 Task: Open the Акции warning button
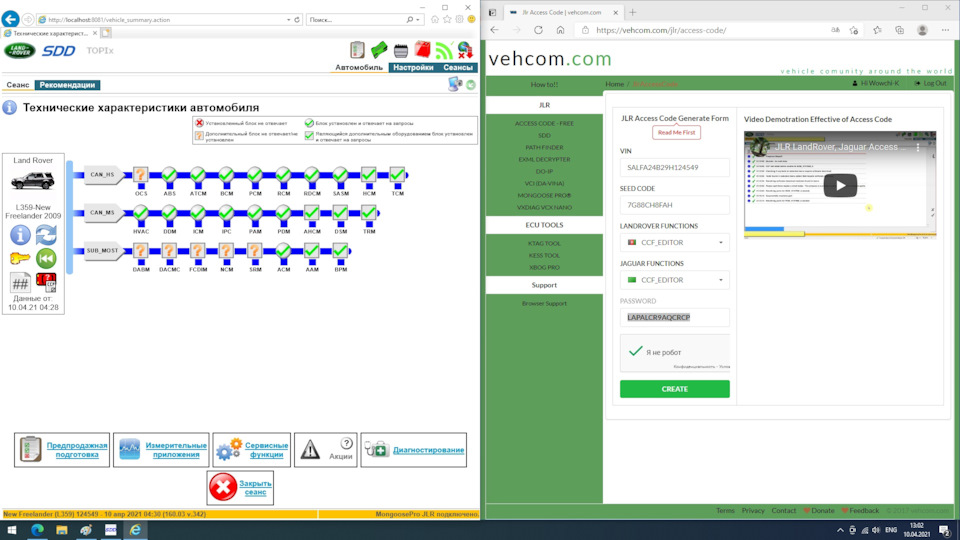[x=326, y=450]
